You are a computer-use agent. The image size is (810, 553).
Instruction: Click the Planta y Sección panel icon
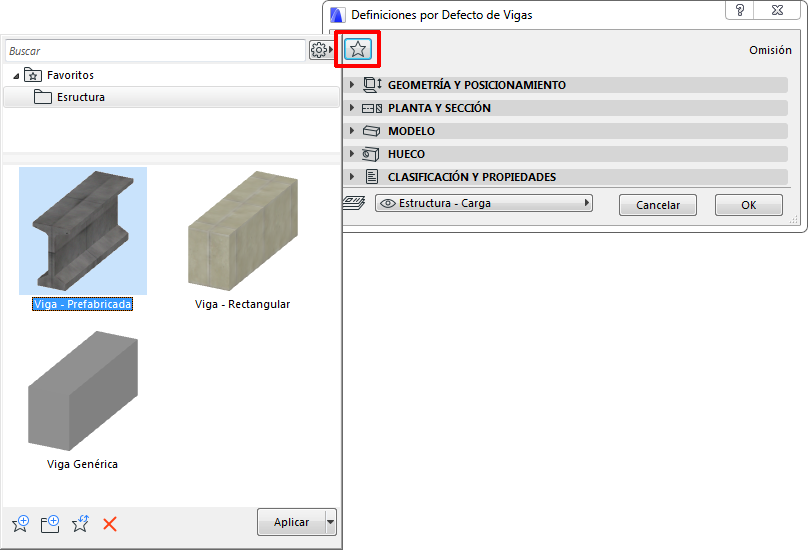click(372, 108)
